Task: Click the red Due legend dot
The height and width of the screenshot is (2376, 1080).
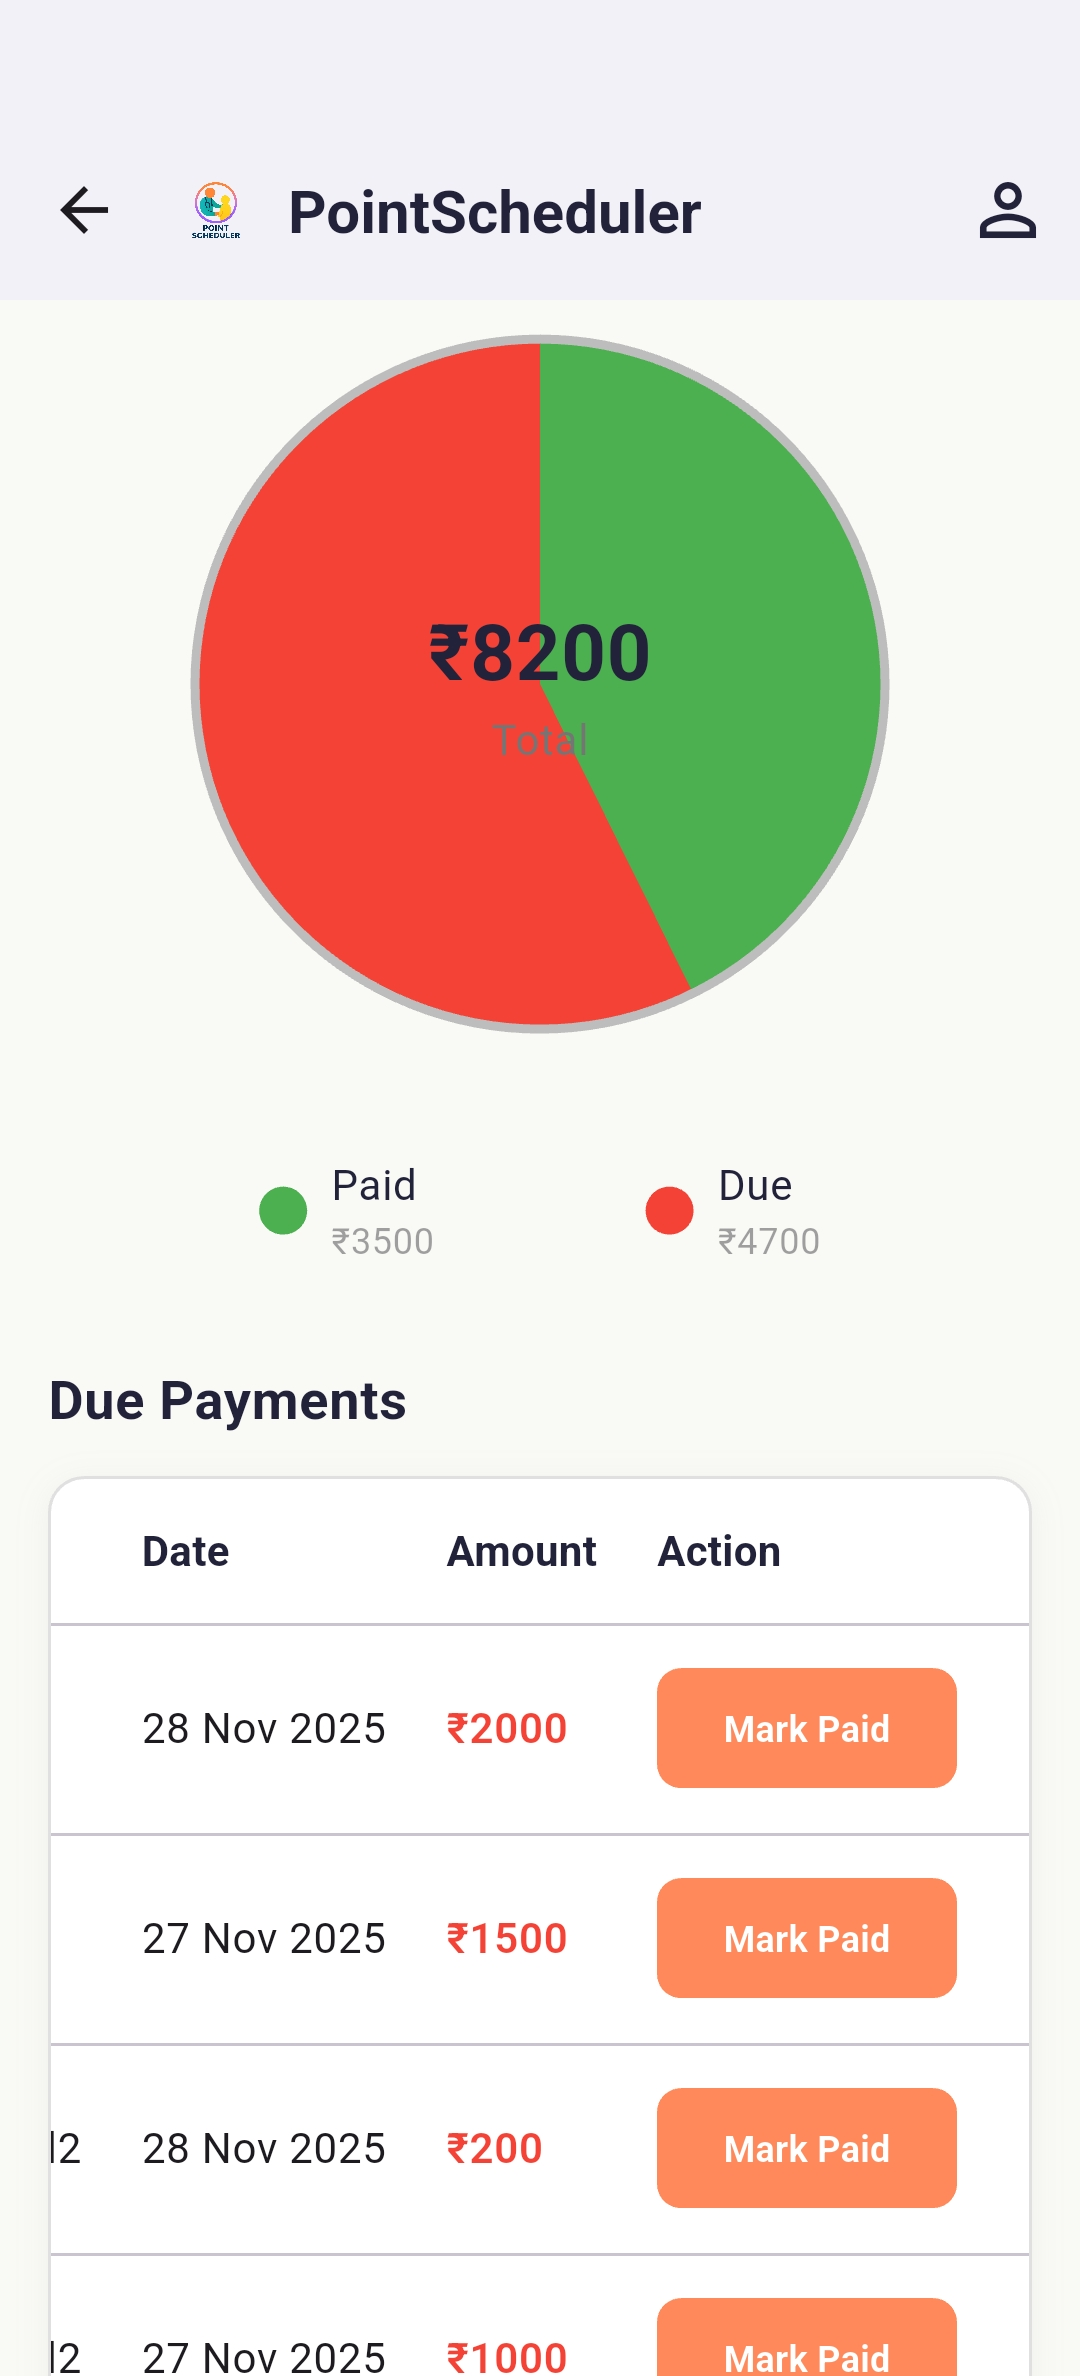Action: coord(669,1211)
